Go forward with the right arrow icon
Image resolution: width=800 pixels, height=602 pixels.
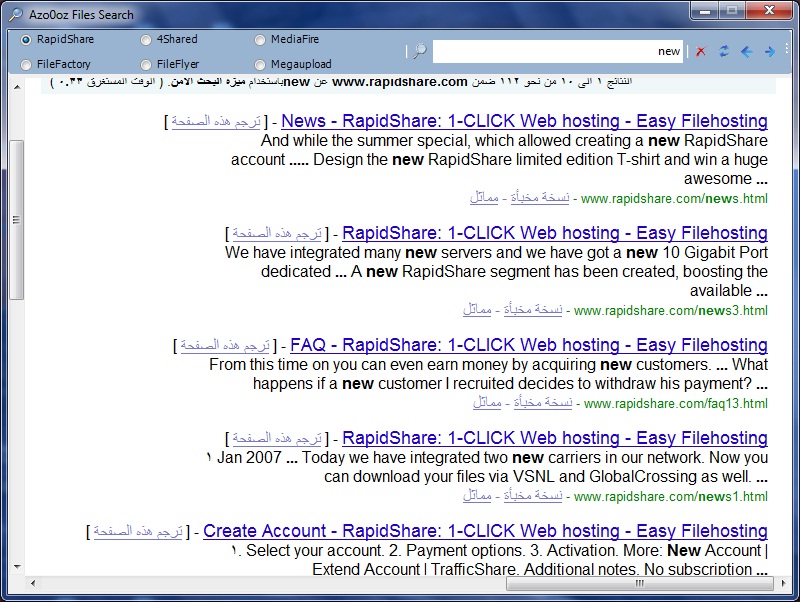[770, 52]
